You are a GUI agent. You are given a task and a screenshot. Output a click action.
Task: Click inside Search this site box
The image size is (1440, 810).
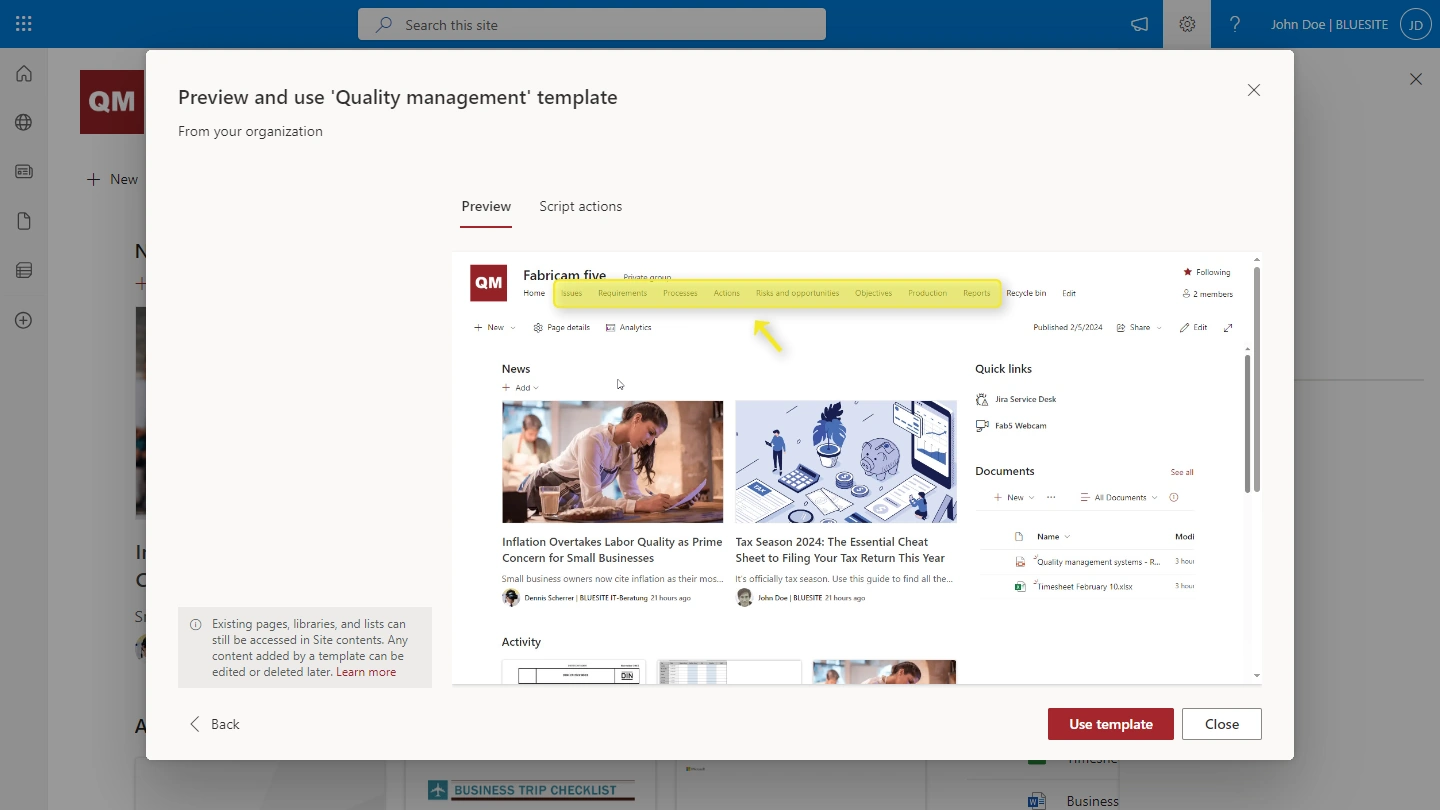point(592,24)
